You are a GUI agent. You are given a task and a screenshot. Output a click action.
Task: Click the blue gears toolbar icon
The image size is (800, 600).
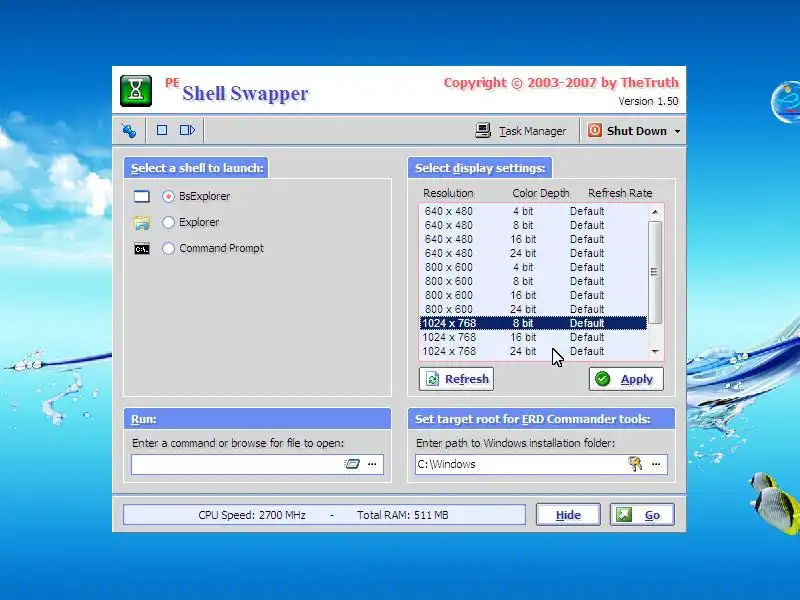click(129, 131)
